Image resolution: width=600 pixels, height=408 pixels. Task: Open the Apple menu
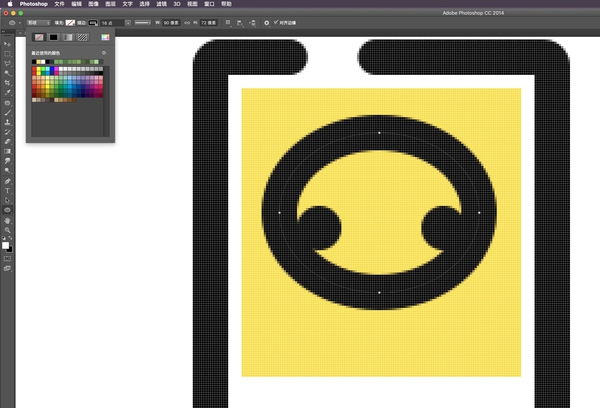10,4
